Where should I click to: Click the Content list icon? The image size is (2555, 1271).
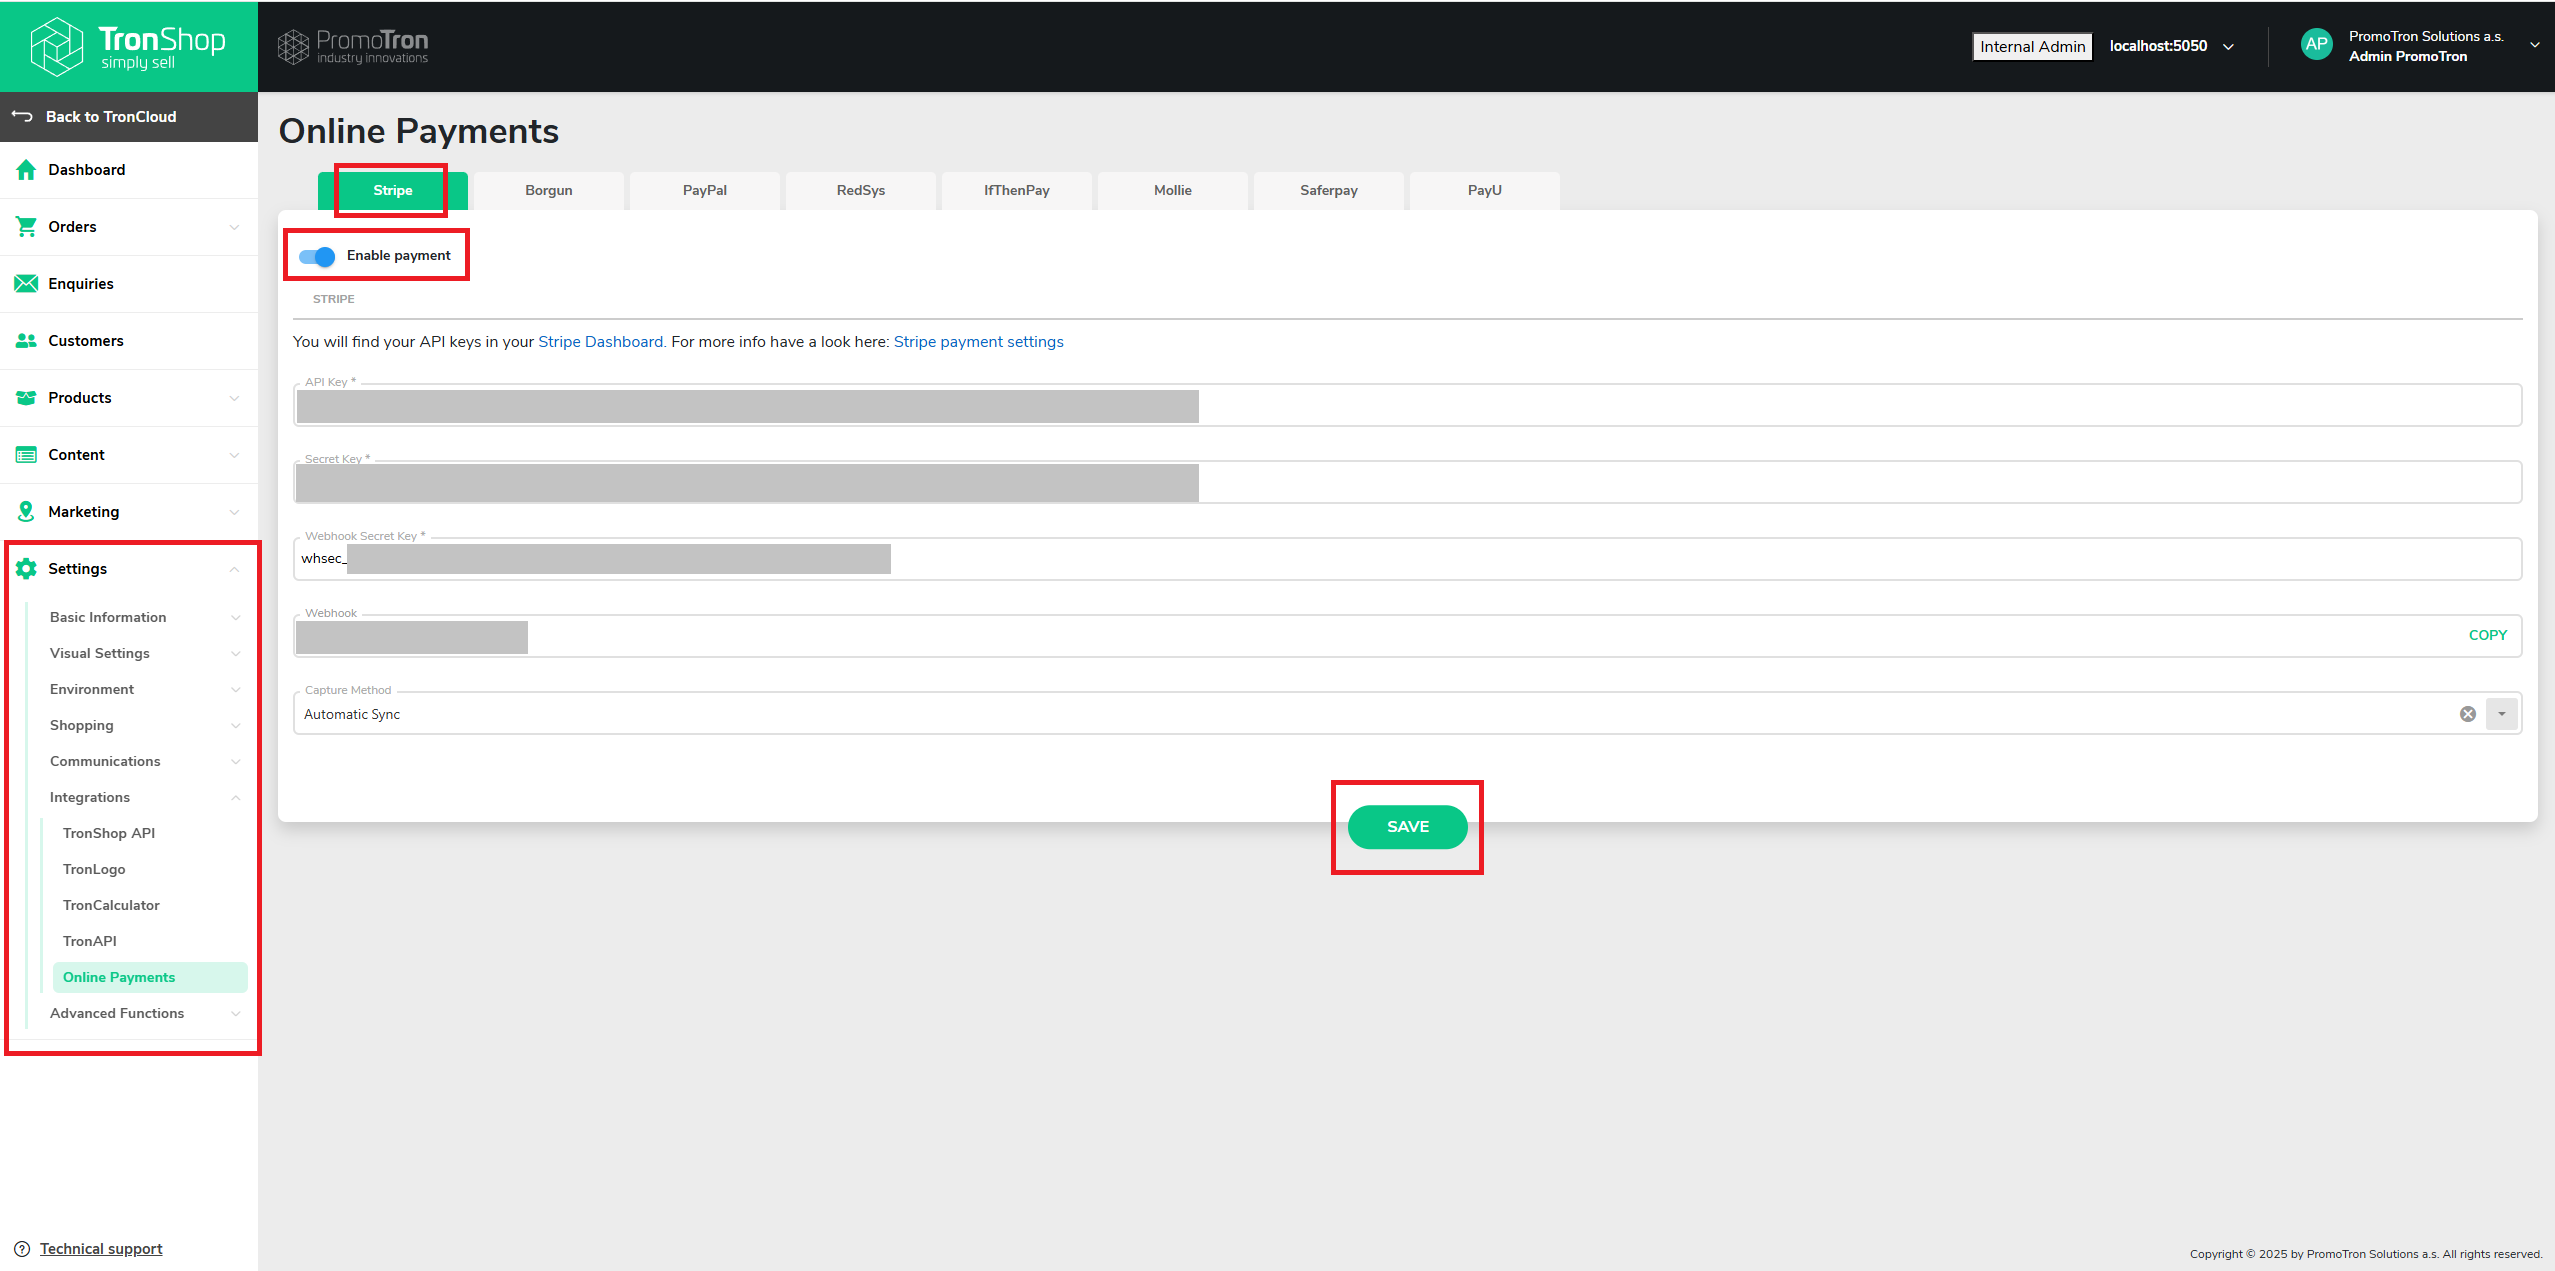26,455
